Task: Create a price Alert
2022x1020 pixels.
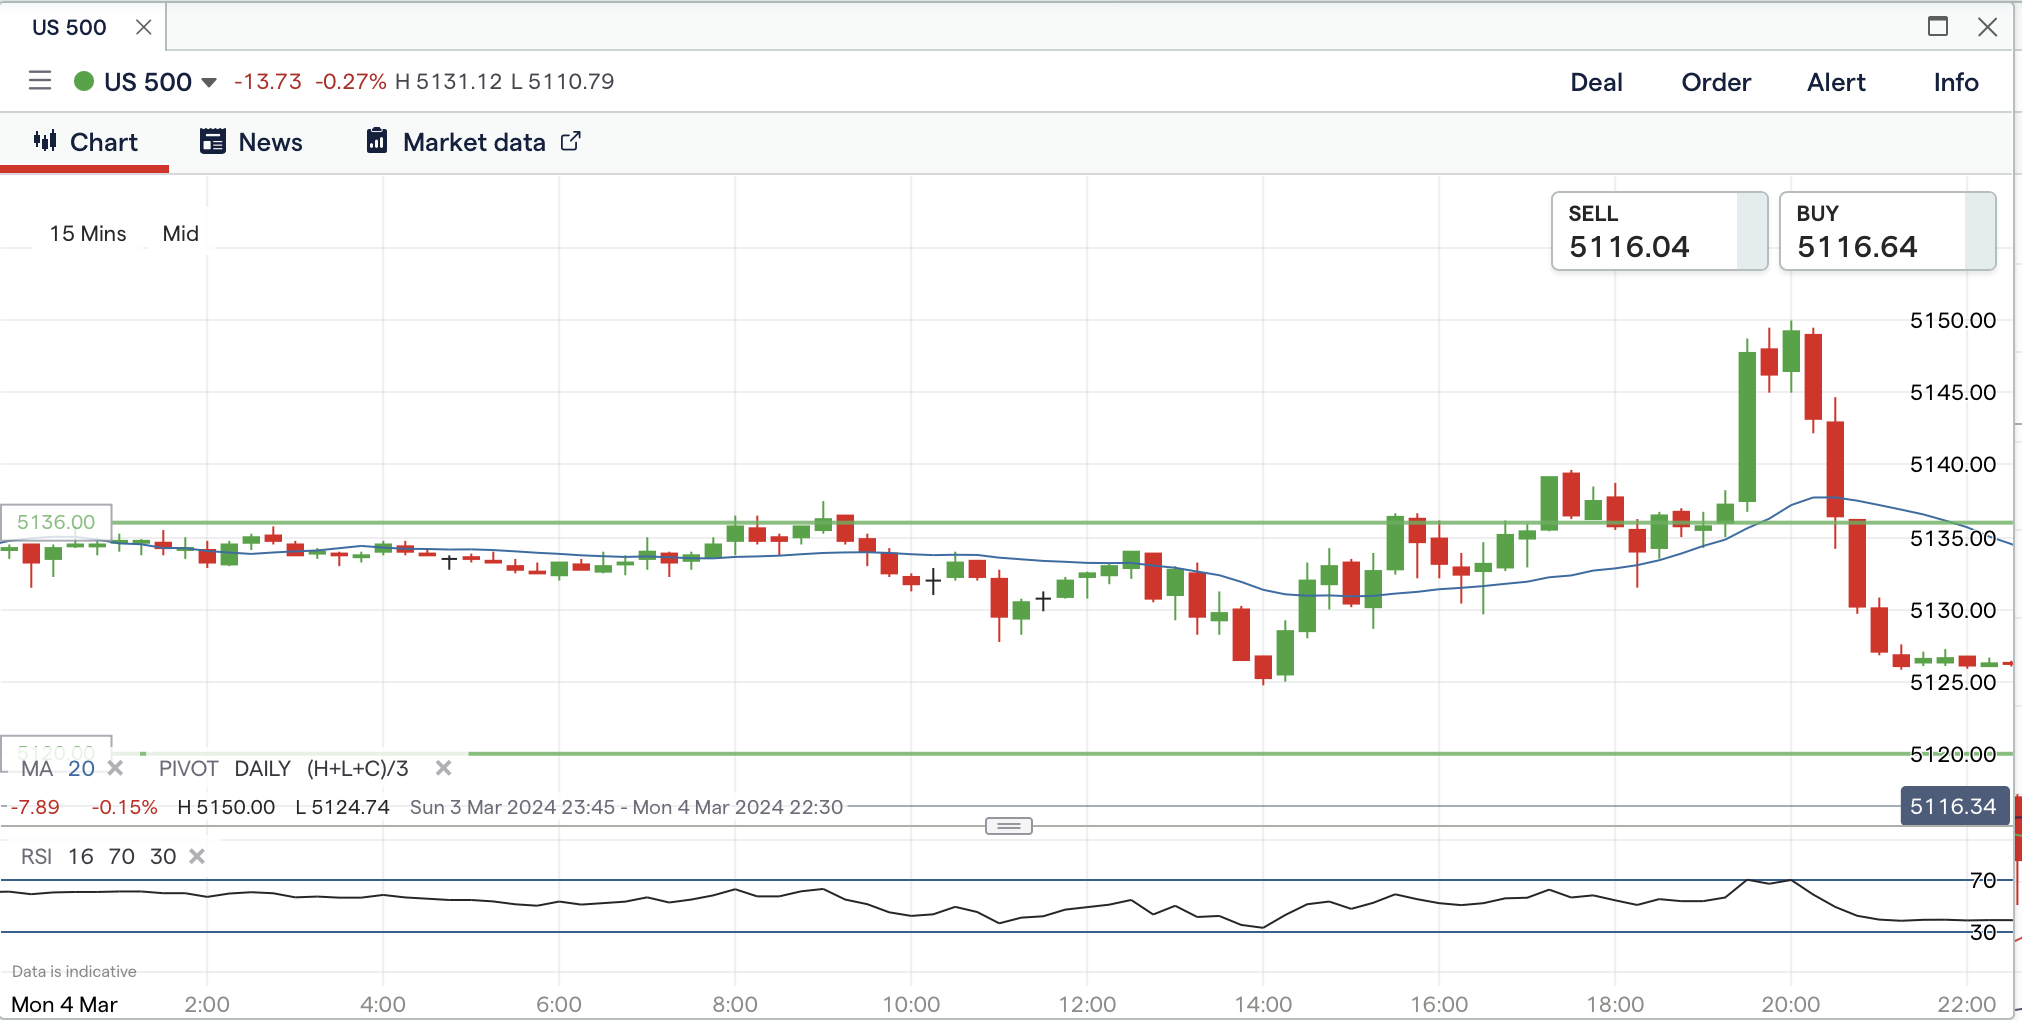Action: (x=1836, y=82)
